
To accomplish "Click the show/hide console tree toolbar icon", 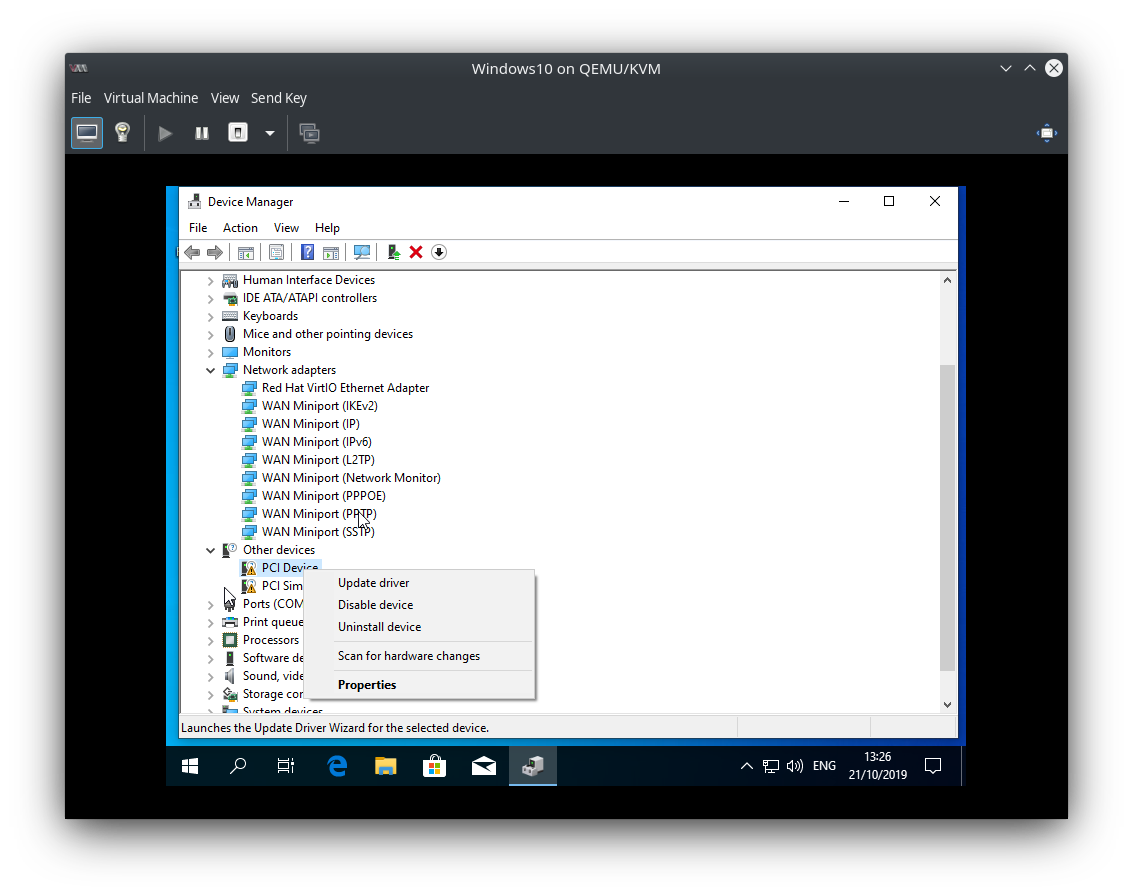I will tap(246, 252).
